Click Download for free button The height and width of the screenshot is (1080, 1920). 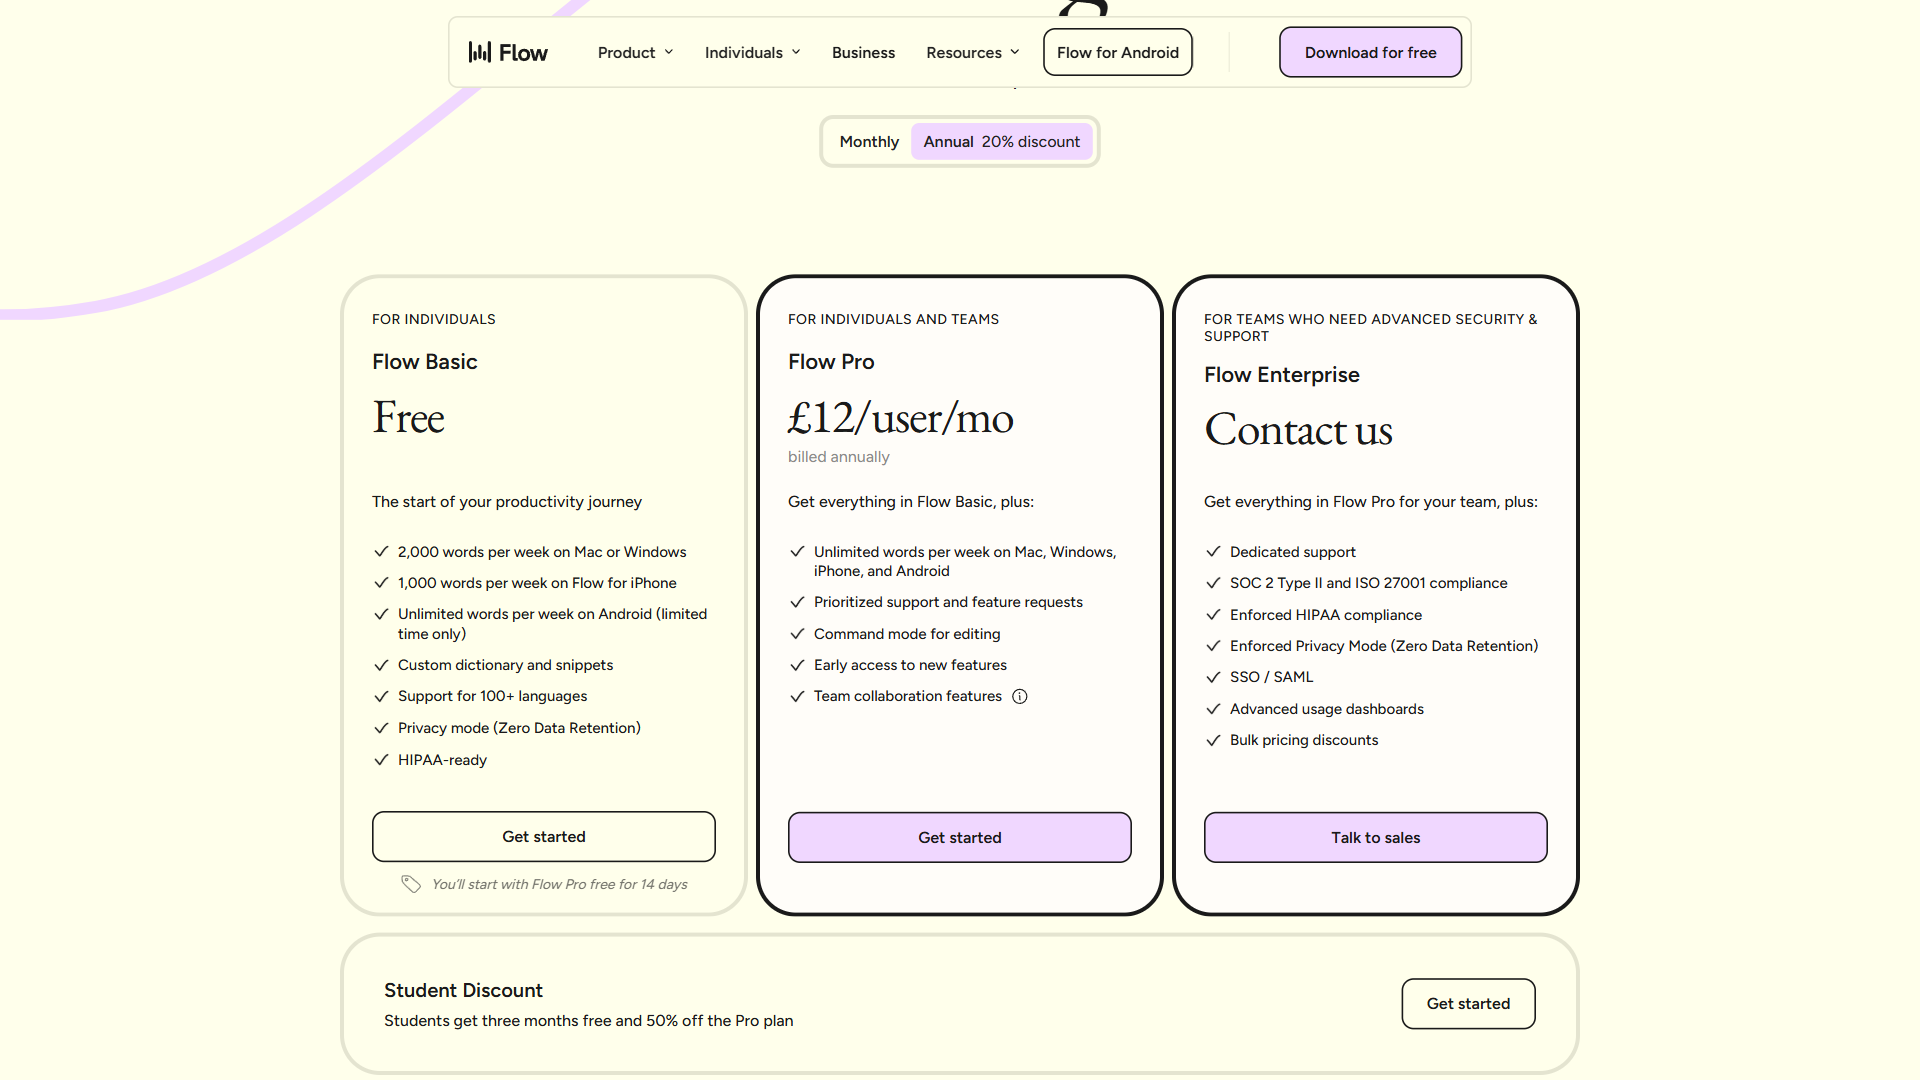click(1370, 52)
